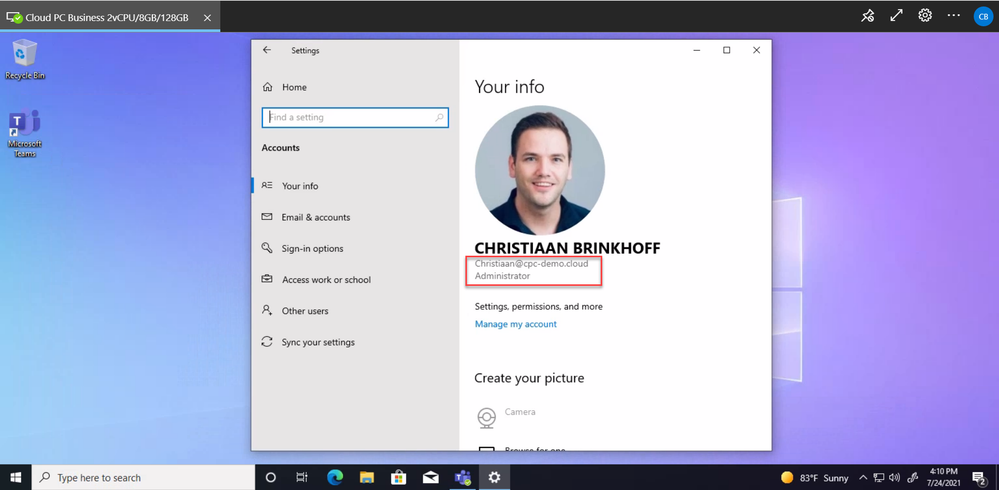Show hidden system tray icons
Image resolution: width=999 pixels, height=490 pixels.
pos(863,478)
